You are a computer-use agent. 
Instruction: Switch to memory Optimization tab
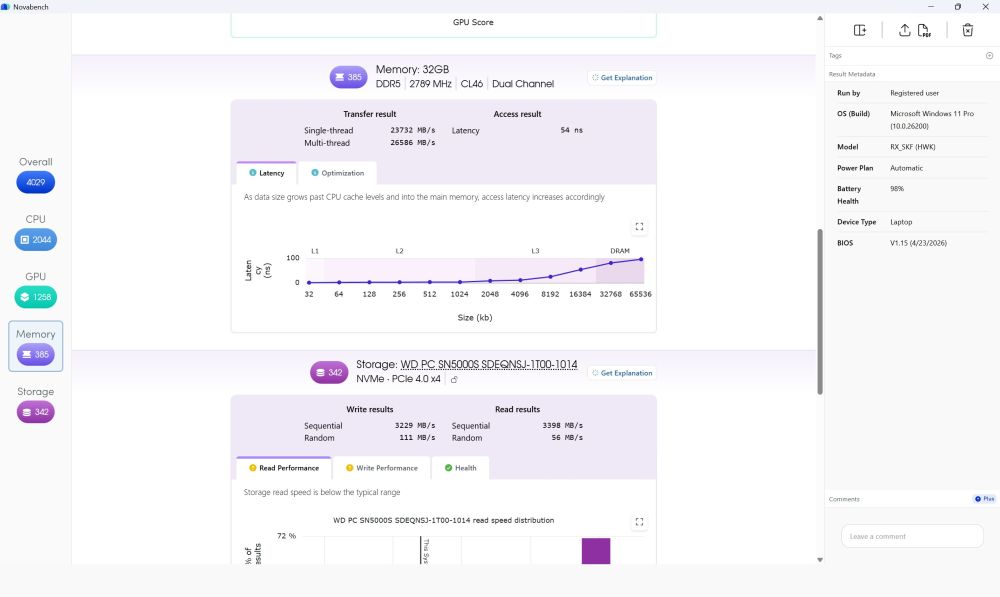(x=337, y=173)
